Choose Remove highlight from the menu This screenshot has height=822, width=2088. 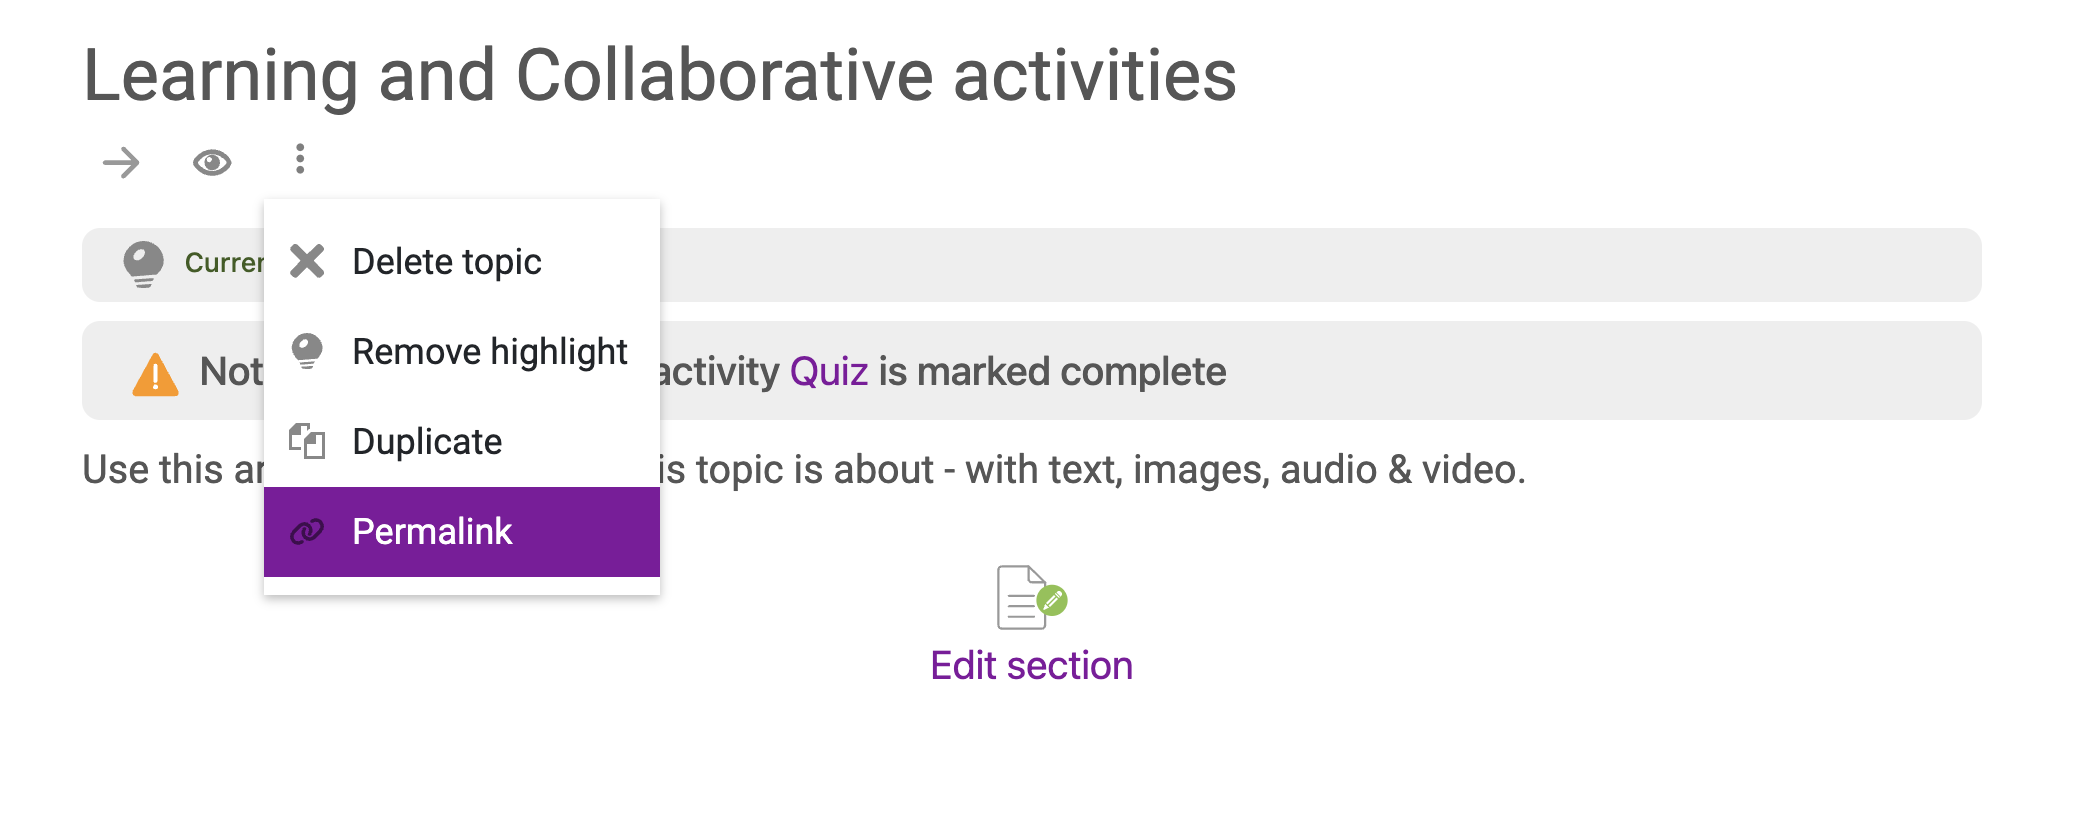click(462, 352)
